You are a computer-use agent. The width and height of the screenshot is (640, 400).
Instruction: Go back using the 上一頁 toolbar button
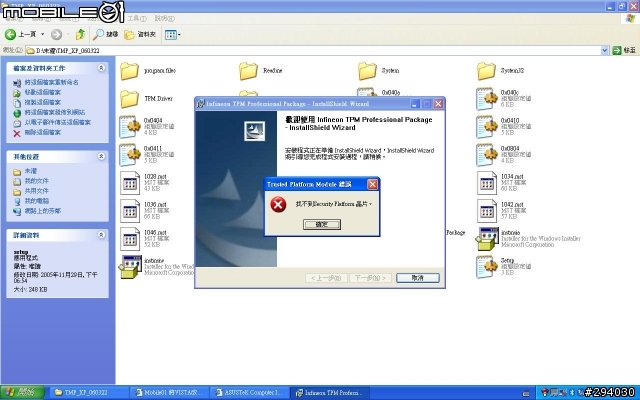click(x=20, y=34)
